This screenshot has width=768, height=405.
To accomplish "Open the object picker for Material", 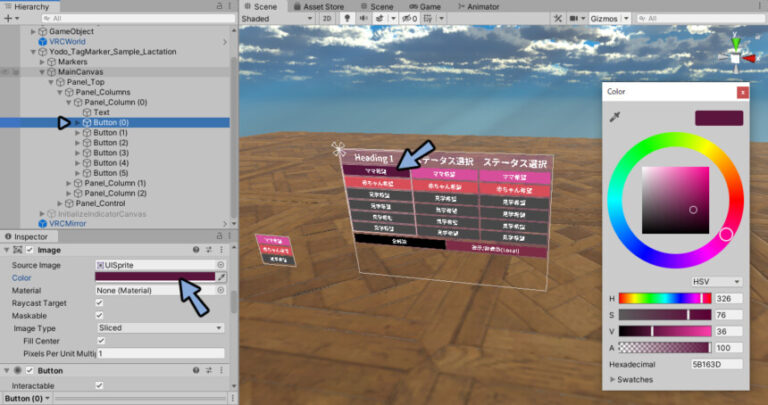I will click(x=221, y=290).
